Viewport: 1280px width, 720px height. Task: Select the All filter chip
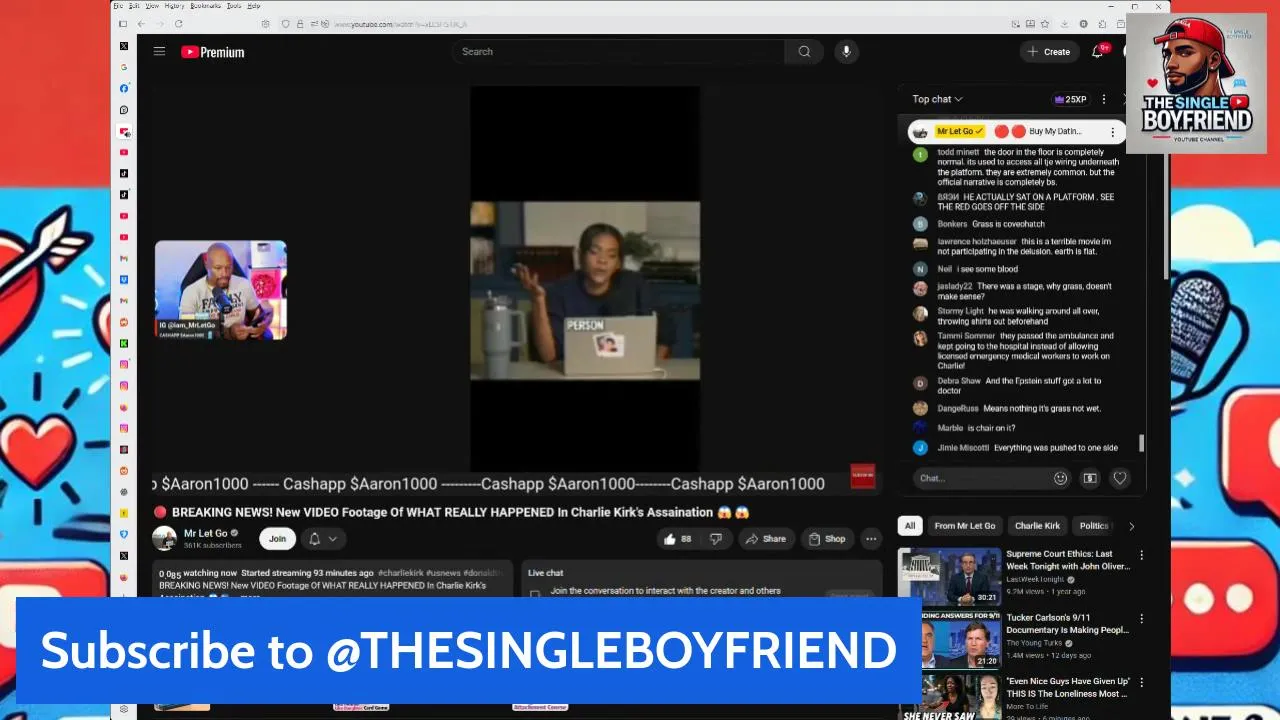point(910,526)
